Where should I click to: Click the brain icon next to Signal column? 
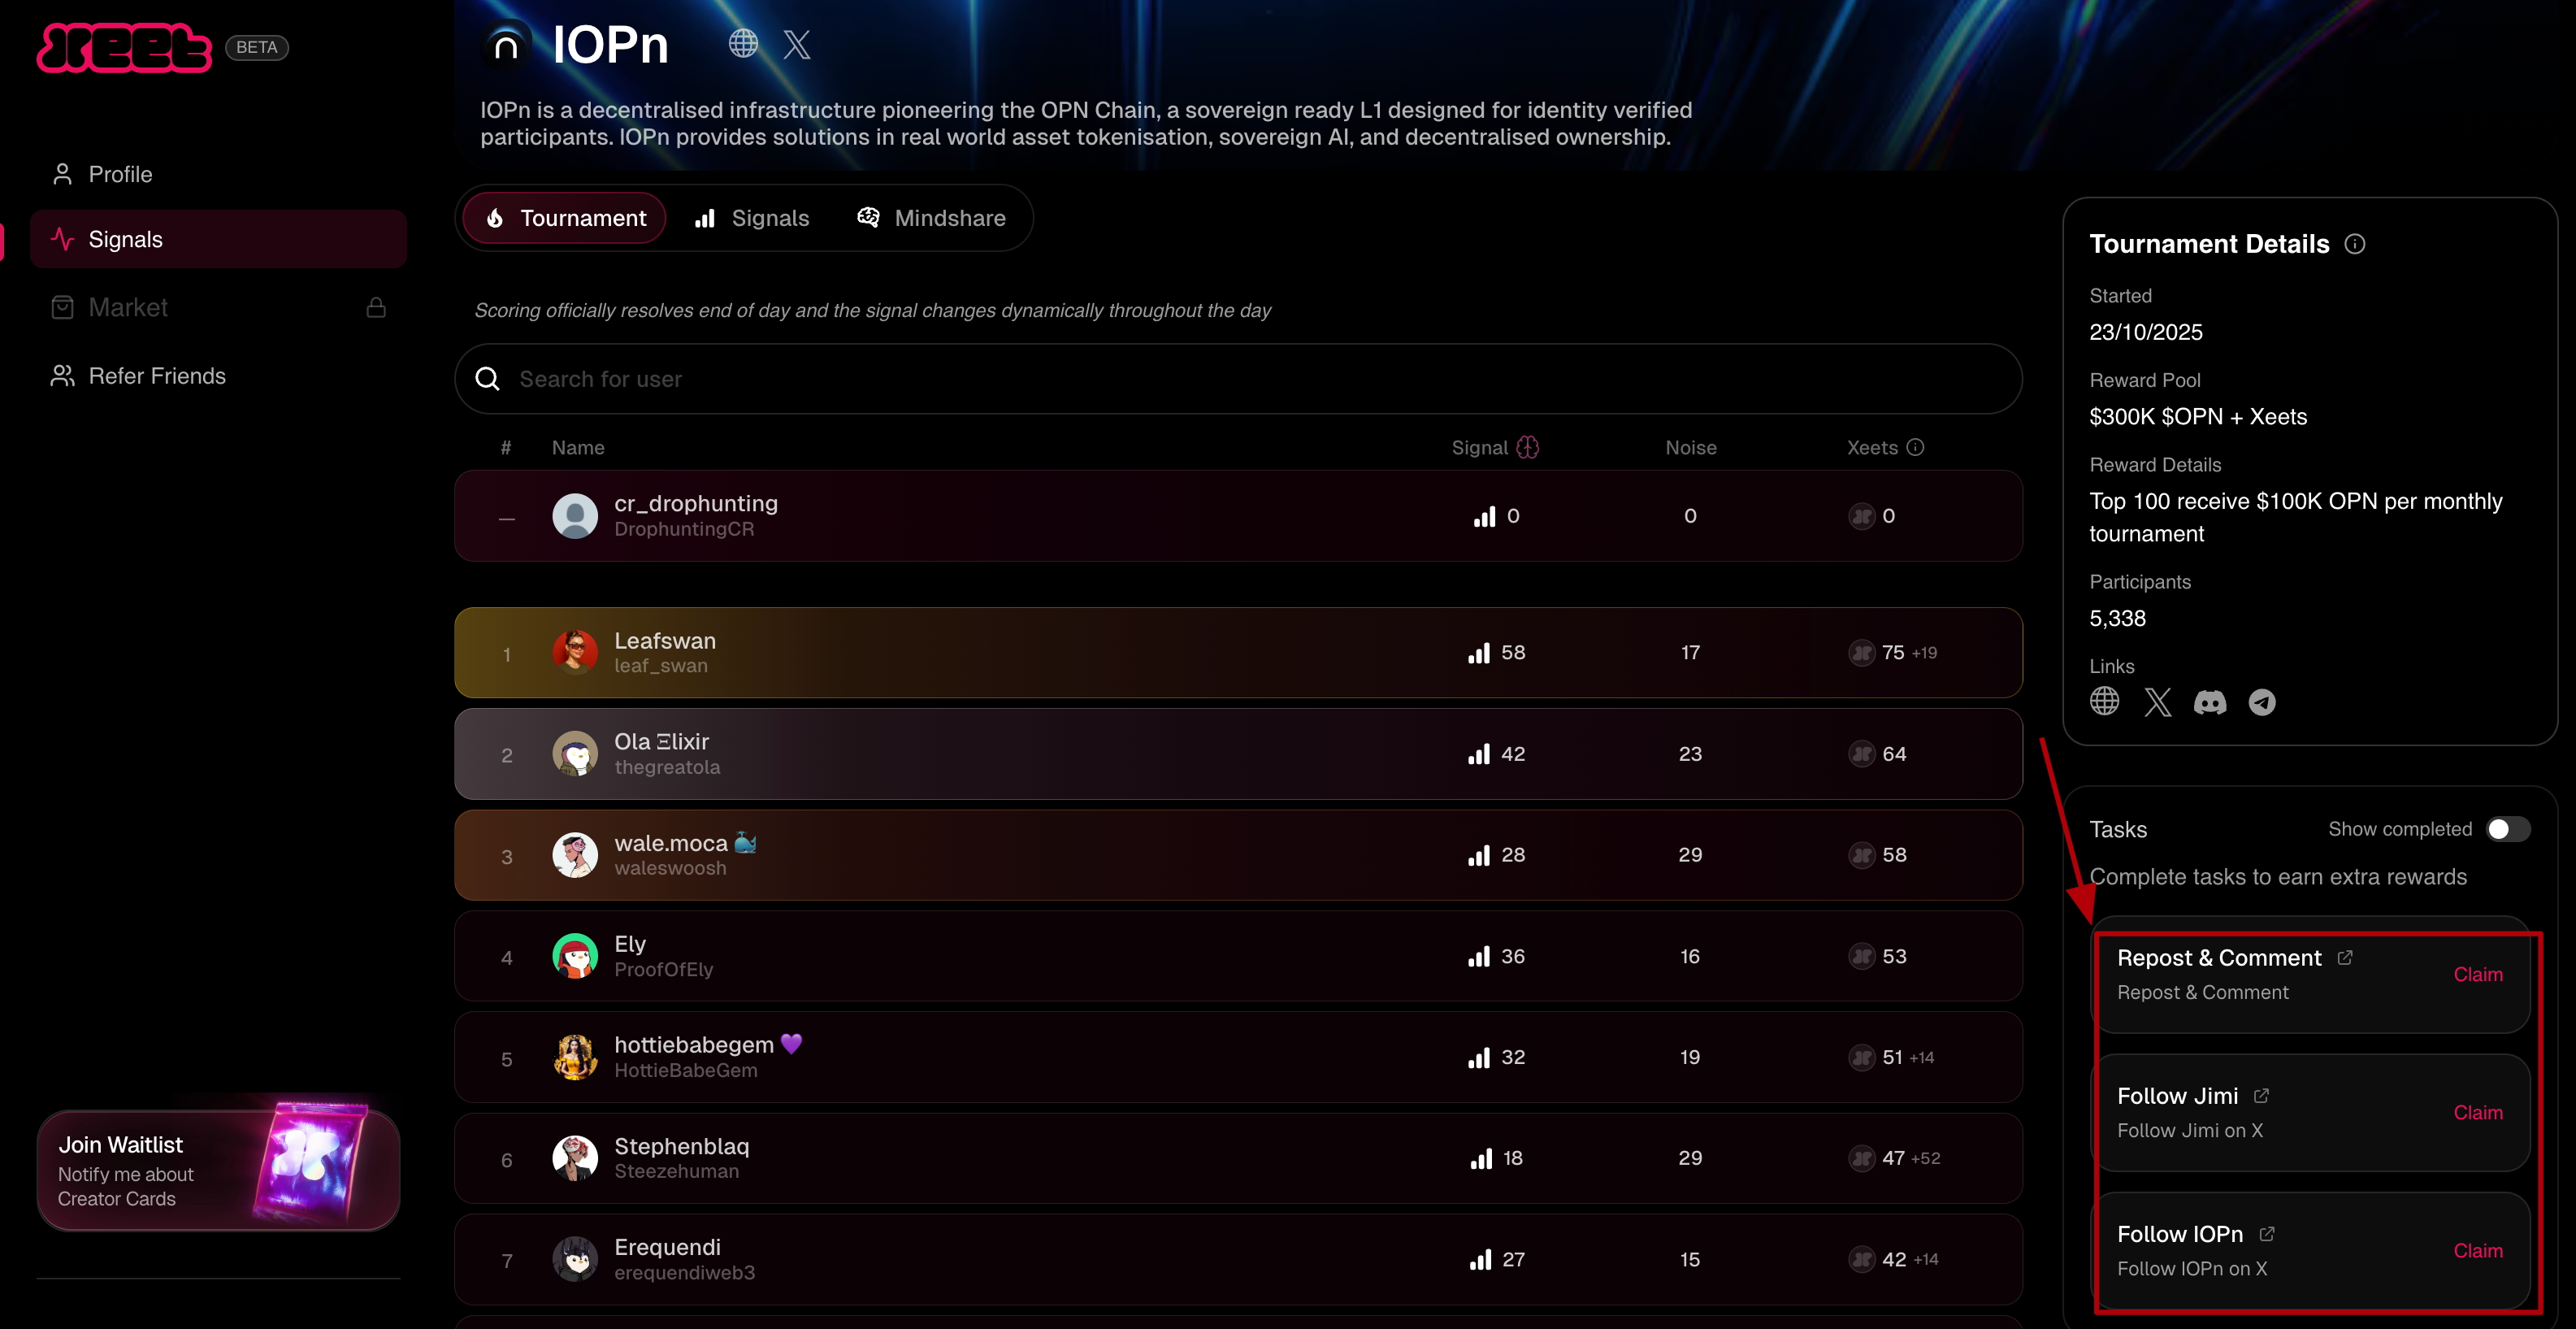click(1528, 447)
